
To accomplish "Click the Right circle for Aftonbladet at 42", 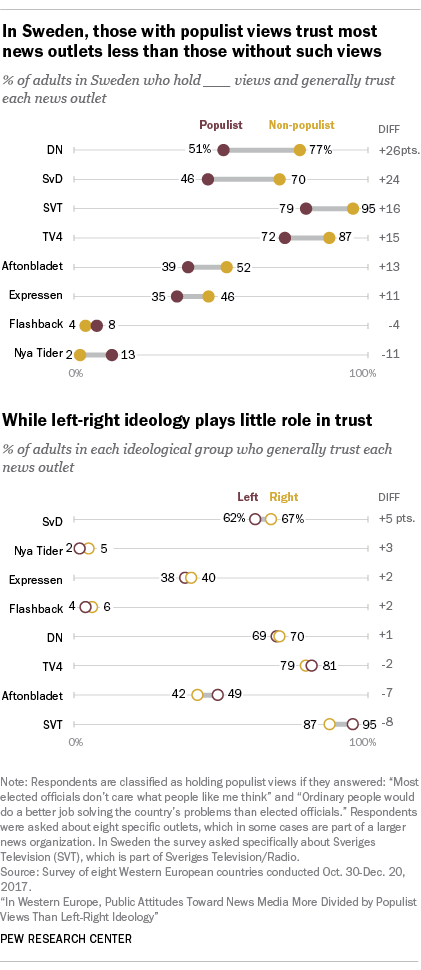I will coord(197,695).
